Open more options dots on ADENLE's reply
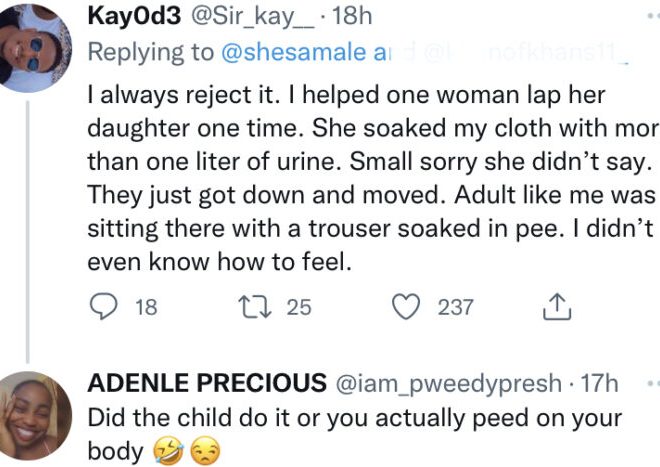Viewport: 660px width, 467px height. click(652, 383)
